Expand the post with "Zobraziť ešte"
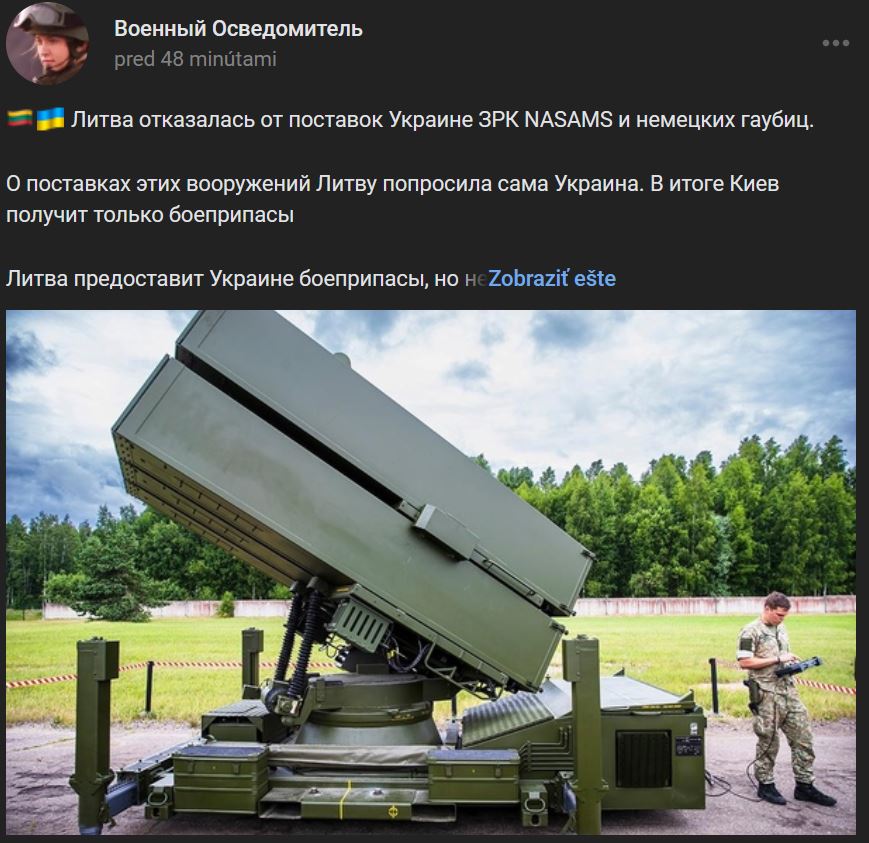This screenshot has height=843, width=869. [551, 278]
